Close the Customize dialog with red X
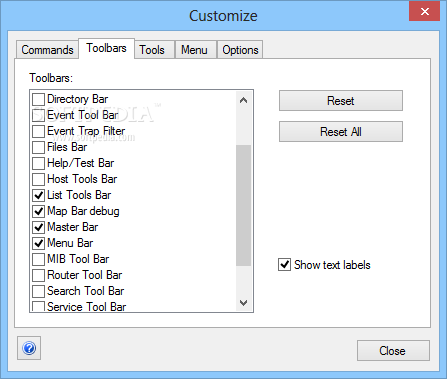Screen dimensions: 447x379 (x=425, y=11)
